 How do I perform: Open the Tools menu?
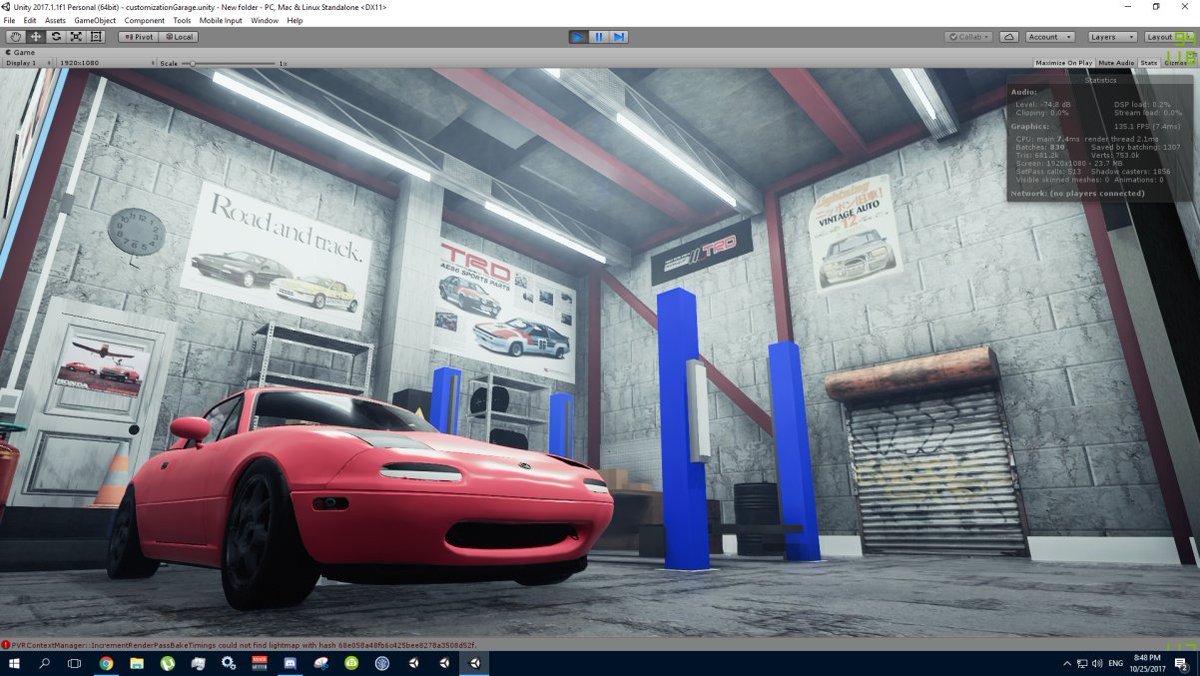182,20
